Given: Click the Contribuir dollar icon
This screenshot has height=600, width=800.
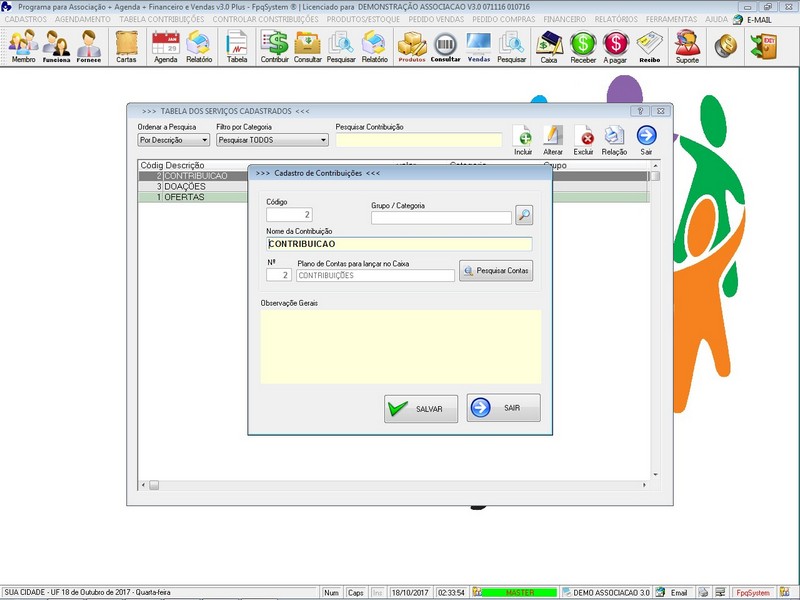Looking at the screenshot, I should pos(274,46).
